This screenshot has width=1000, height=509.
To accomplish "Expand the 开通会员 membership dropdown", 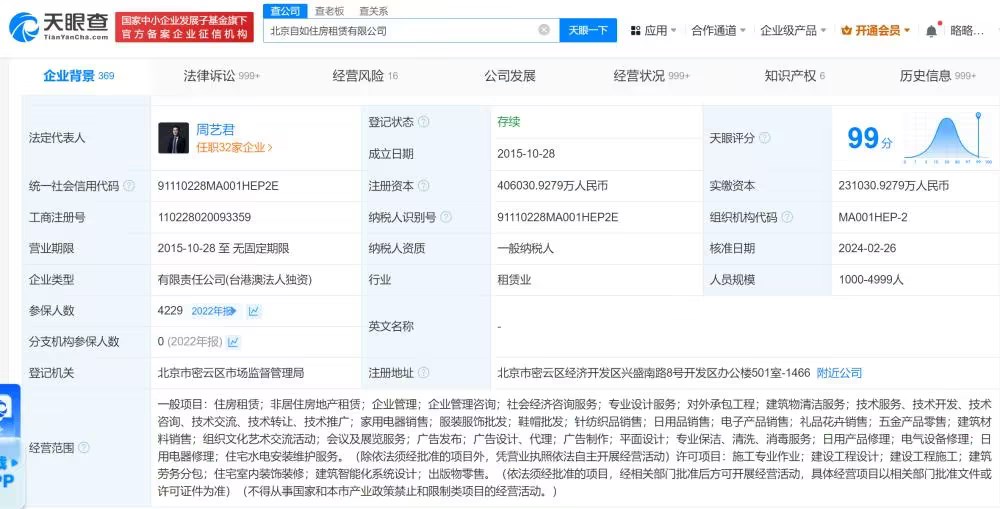I will (875, 31).
